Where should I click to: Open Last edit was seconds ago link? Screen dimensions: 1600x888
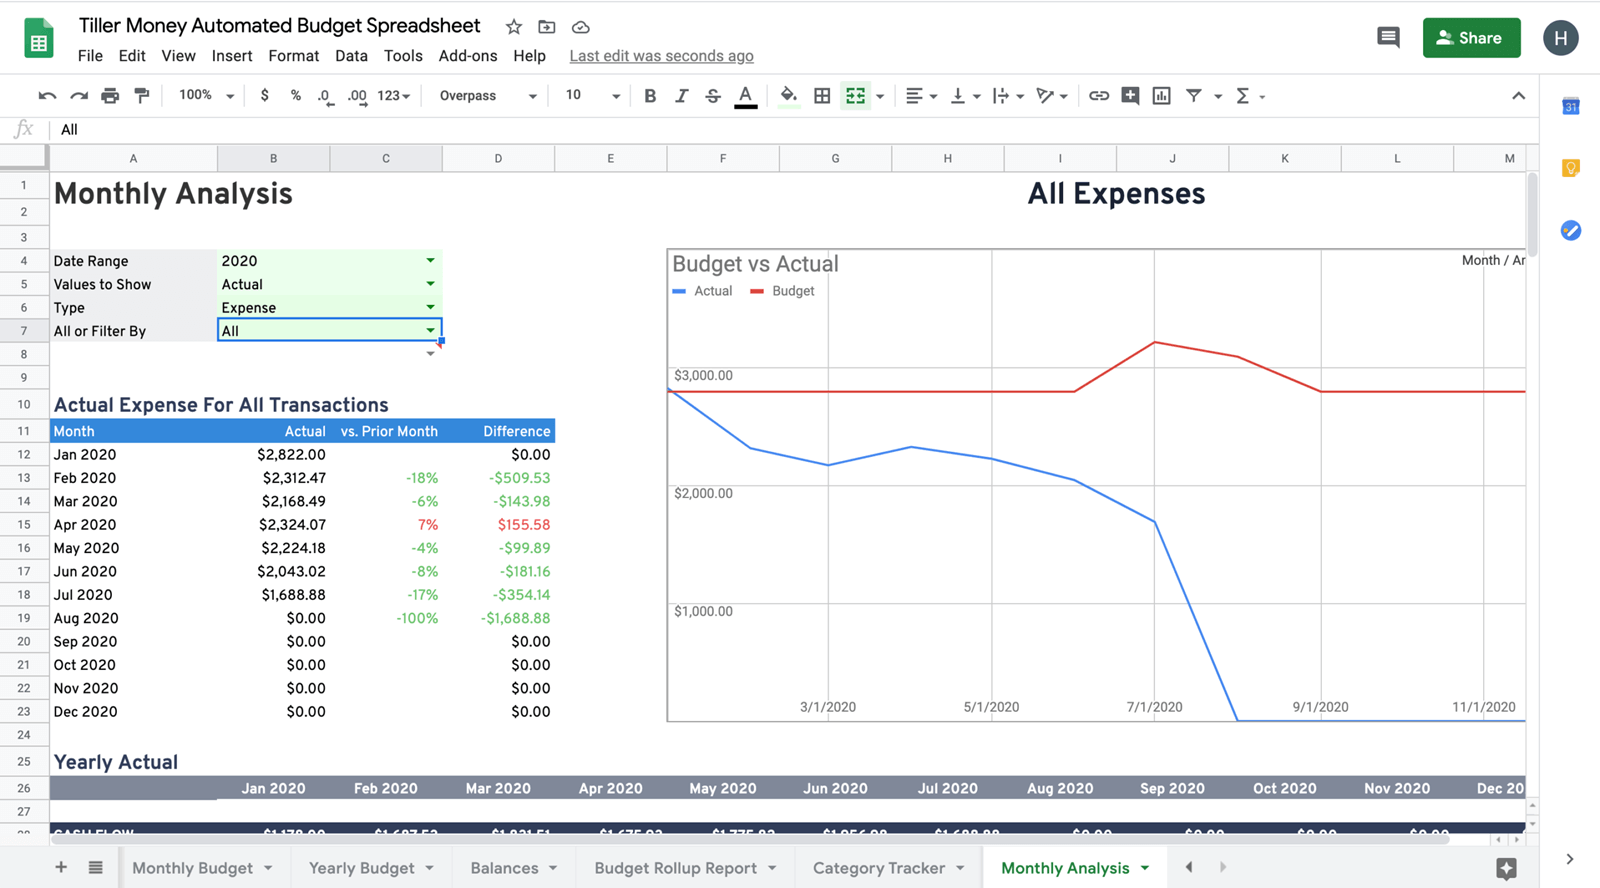pyautogui.click(x=661, y=56)
